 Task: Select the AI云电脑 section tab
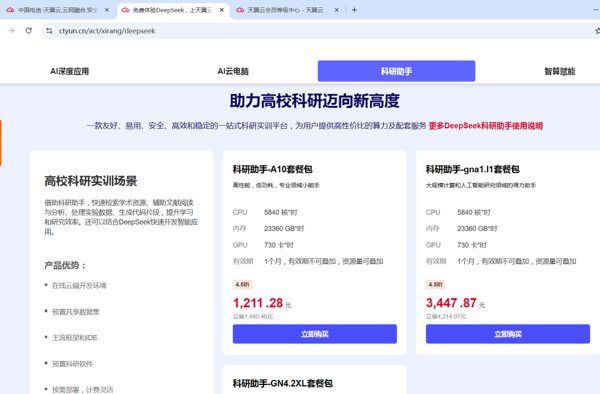tap(233, 71)
